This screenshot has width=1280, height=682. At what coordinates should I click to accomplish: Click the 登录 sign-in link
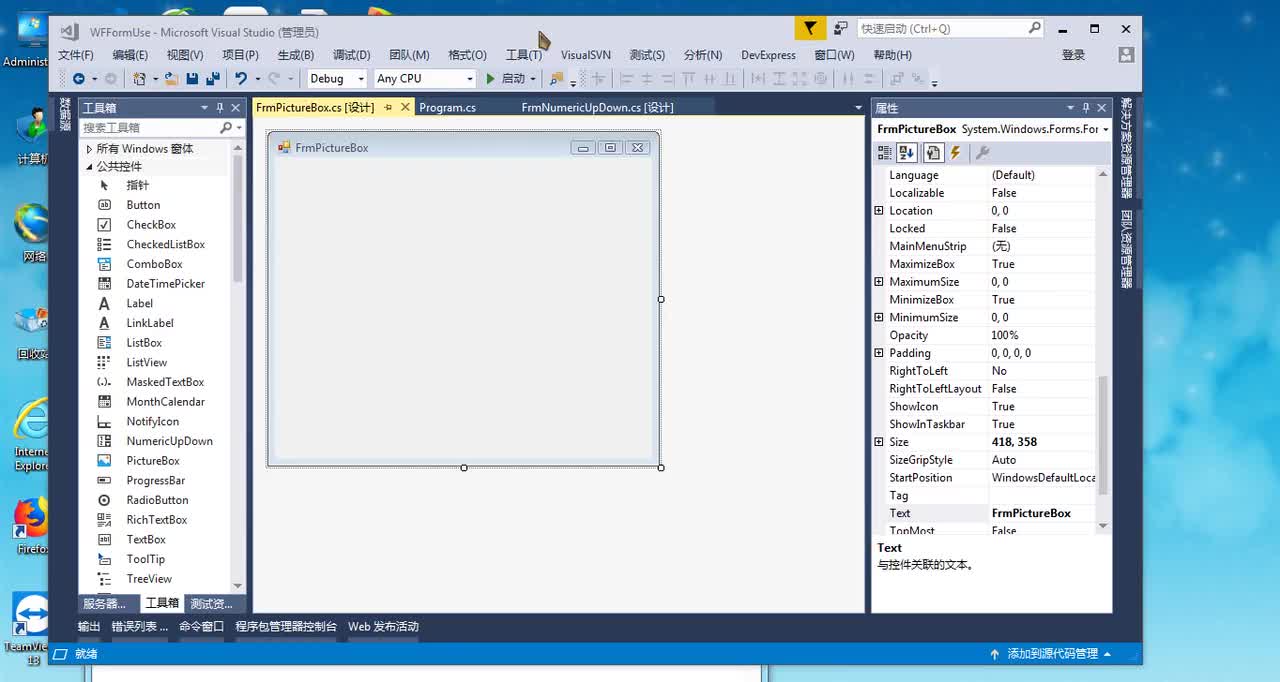1073,55
